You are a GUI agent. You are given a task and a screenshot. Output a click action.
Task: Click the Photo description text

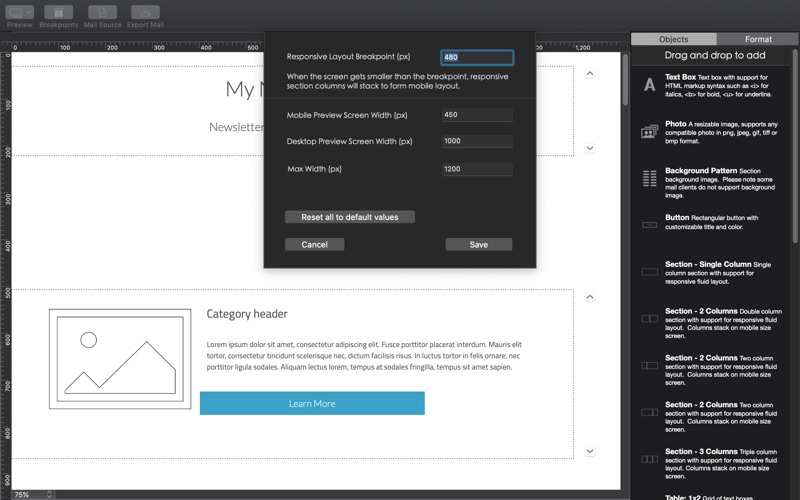[721, 133]
